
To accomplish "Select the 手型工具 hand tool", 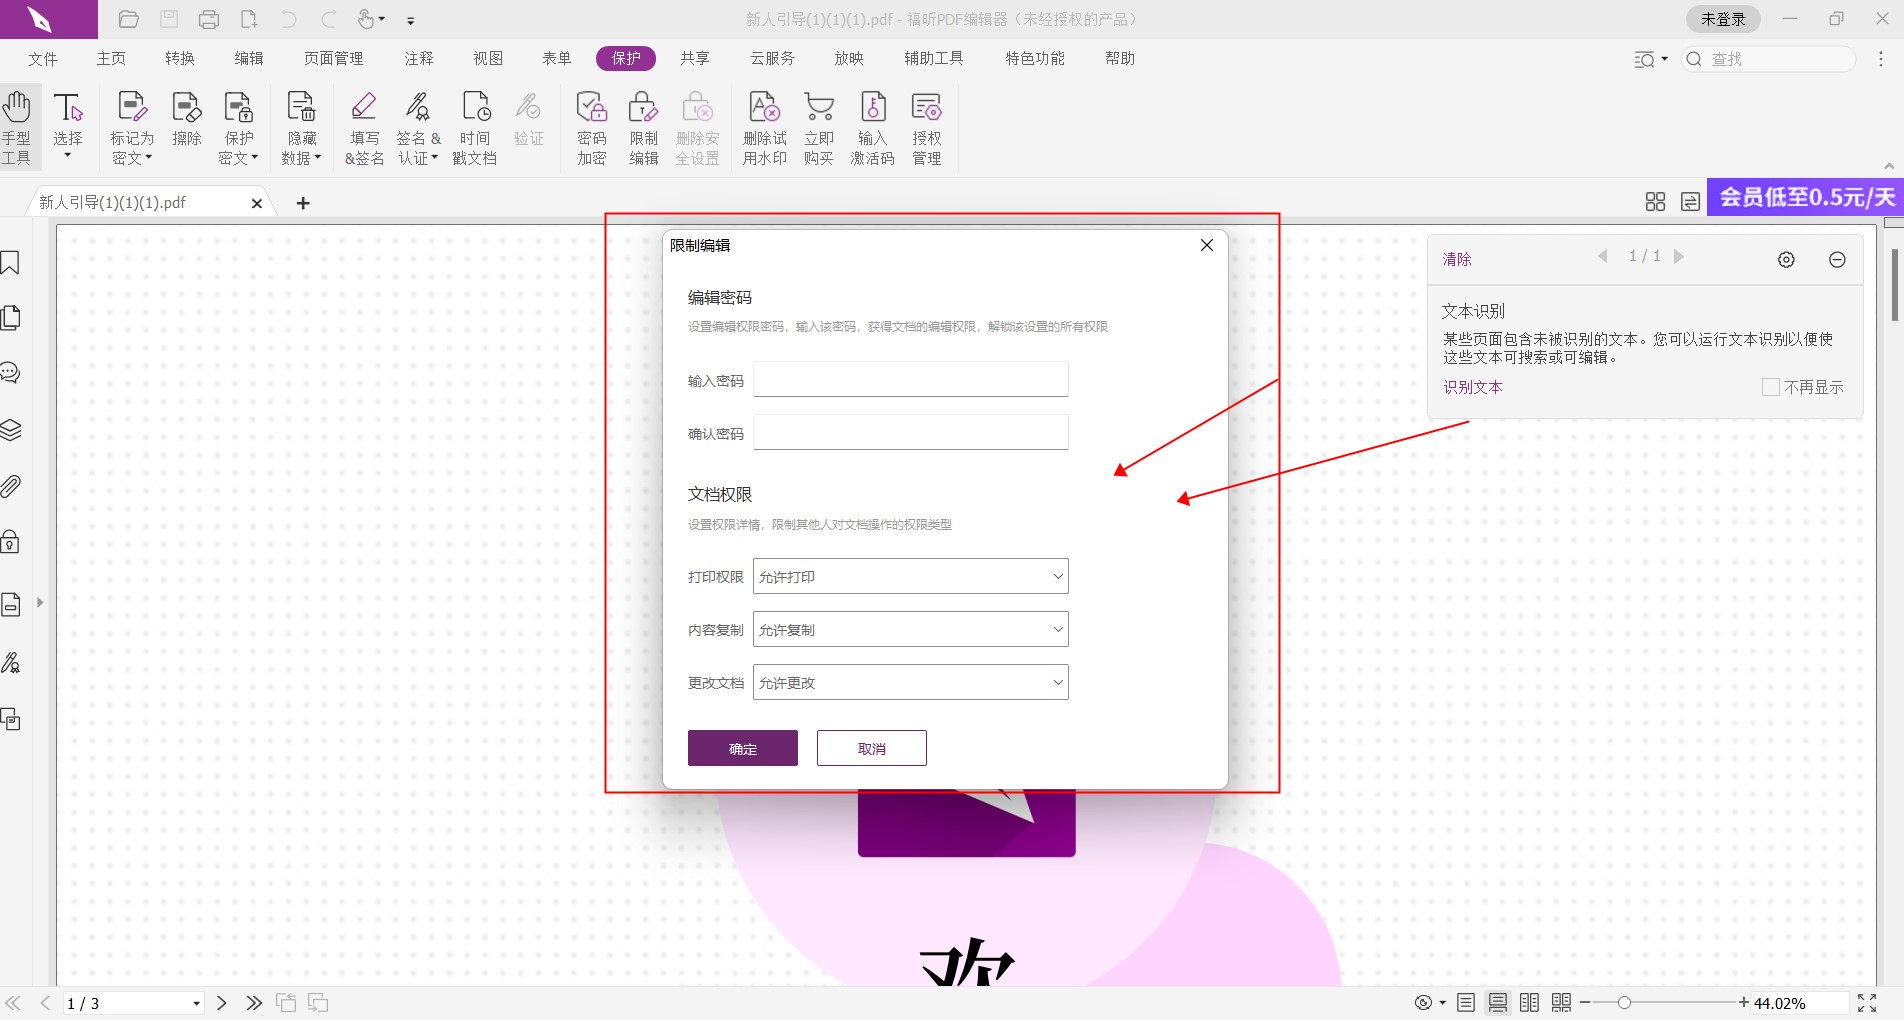I will [x=17, y=128].
